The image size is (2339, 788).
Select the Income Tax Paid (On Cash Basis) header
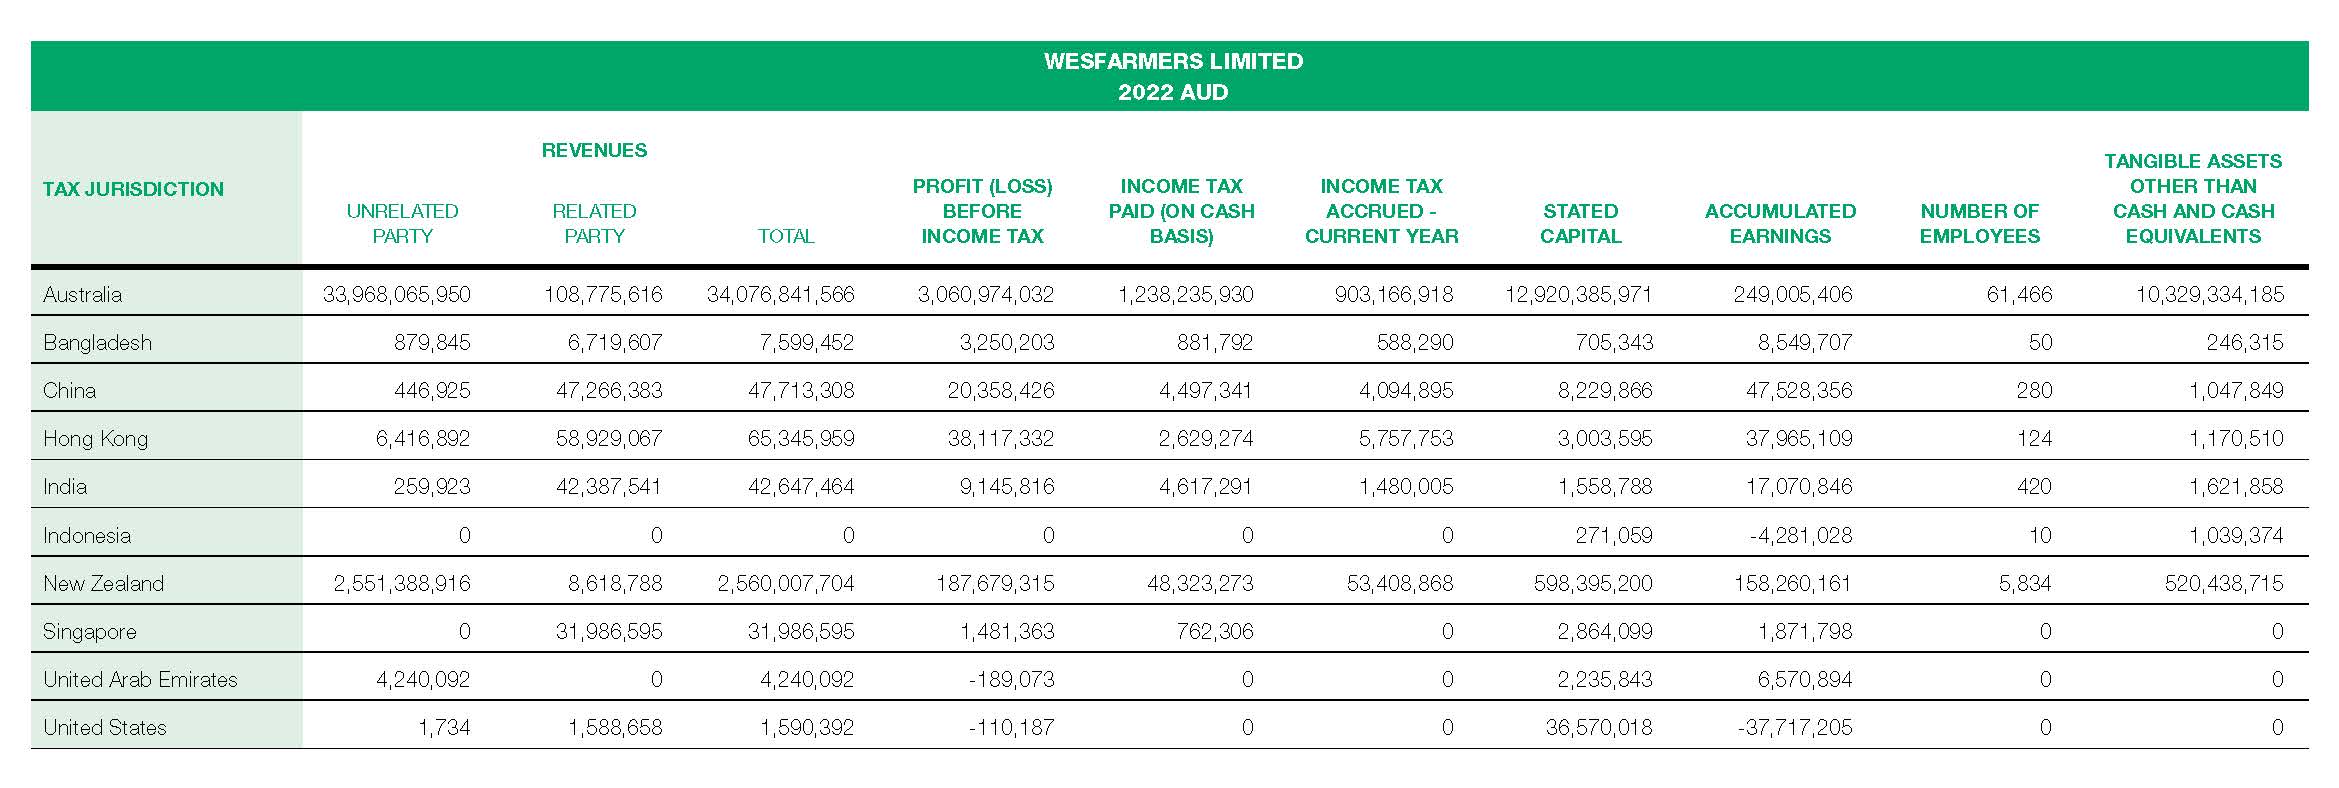coord(1181,211)
